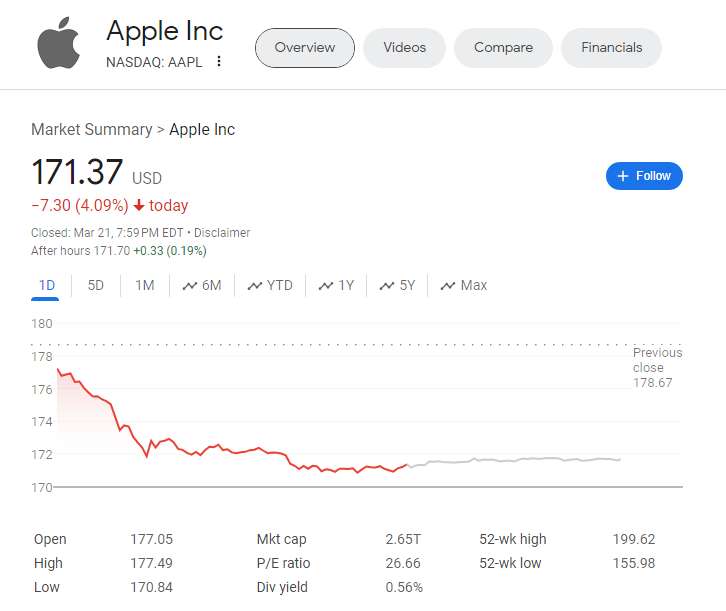726x611 pixels.
Task: Follow Apple Inc stock
Action: click(x=645, y=176)
